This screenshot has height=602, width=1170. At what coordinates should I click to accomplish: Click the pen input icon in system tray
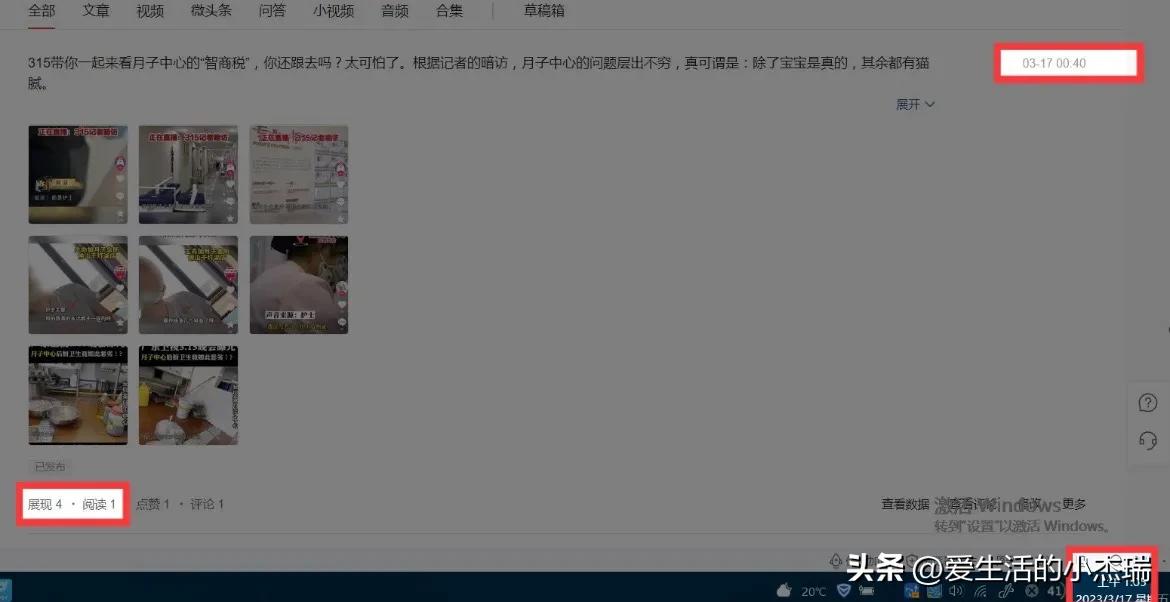point(1008,590)
